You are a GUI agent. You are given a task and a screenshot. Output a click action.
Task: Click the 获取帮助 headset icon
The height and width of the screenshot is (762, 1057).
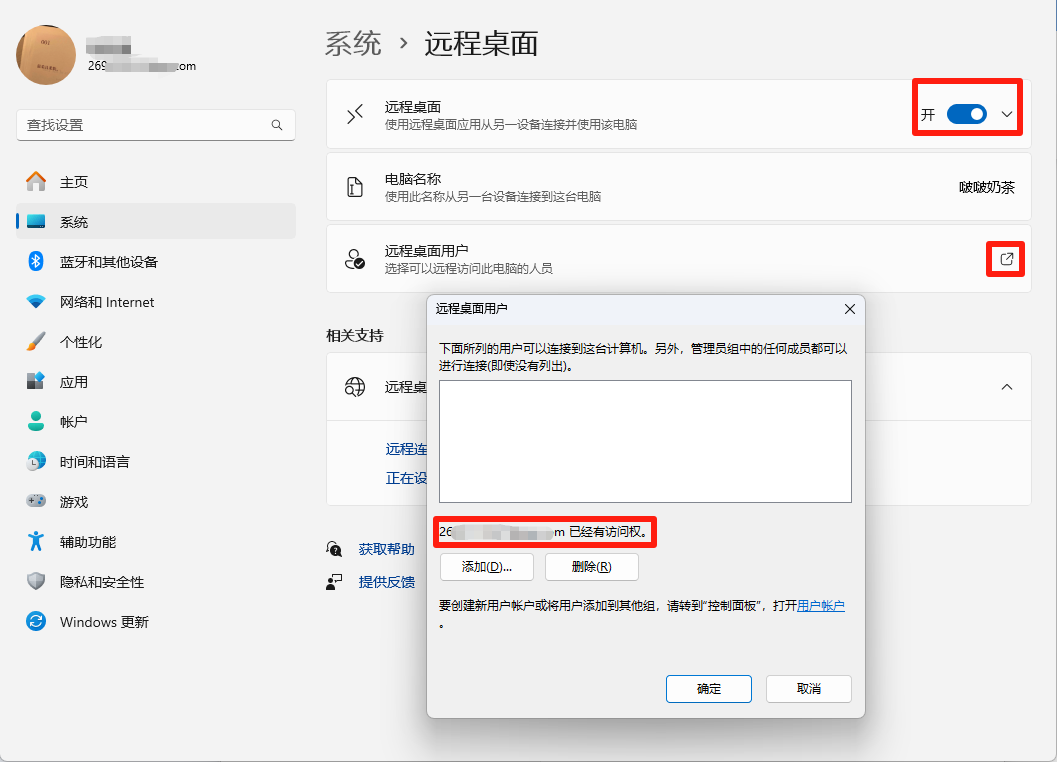click(334, 549)
